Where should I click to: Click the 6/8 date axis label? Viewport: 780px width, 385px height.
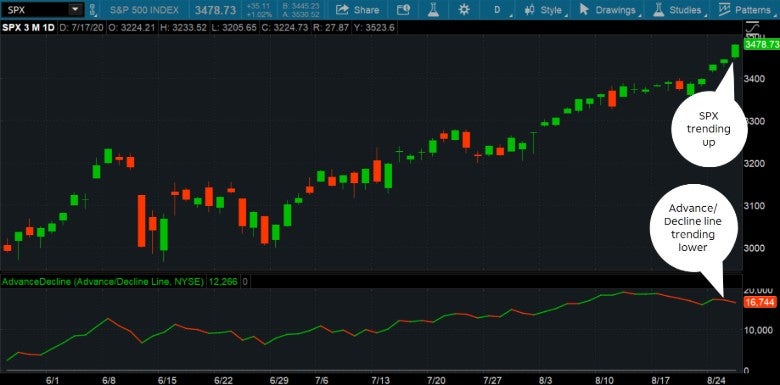click(109, 380)
